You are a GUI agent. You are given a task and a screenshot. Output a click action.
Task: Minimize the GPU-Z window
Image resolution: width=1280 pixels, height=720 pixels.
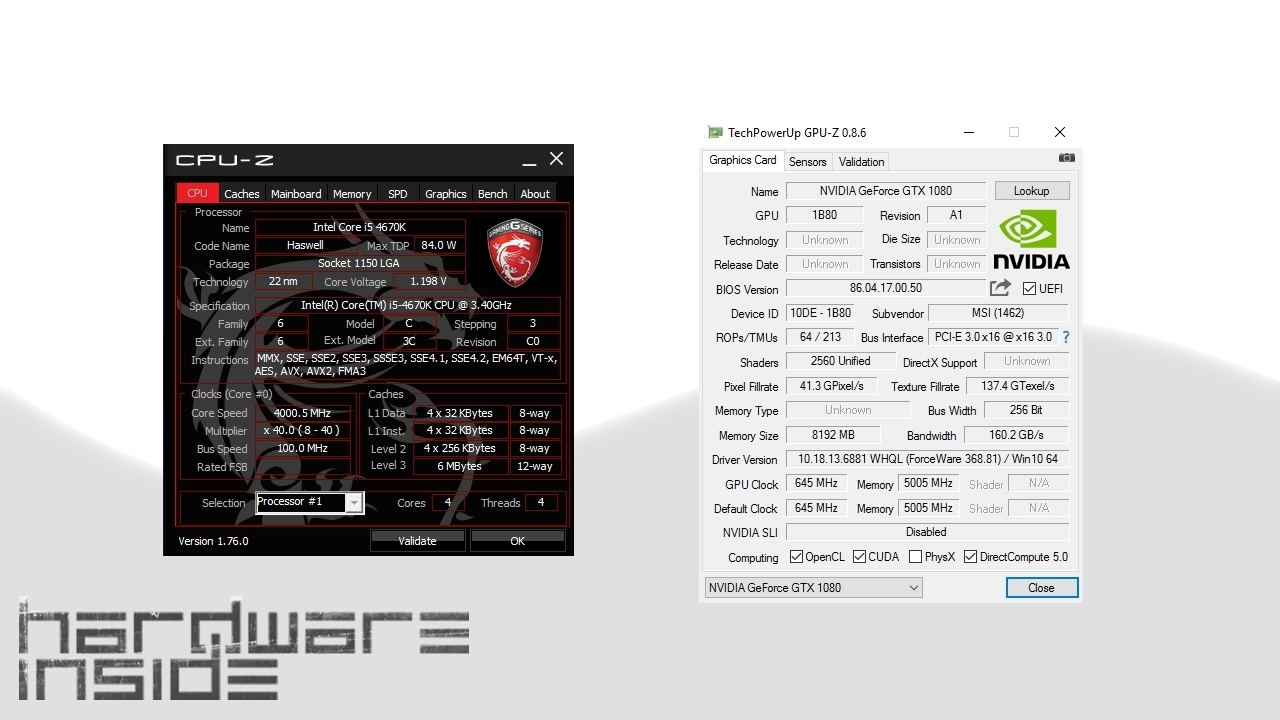pyautogui.click(x=969, y=132)
